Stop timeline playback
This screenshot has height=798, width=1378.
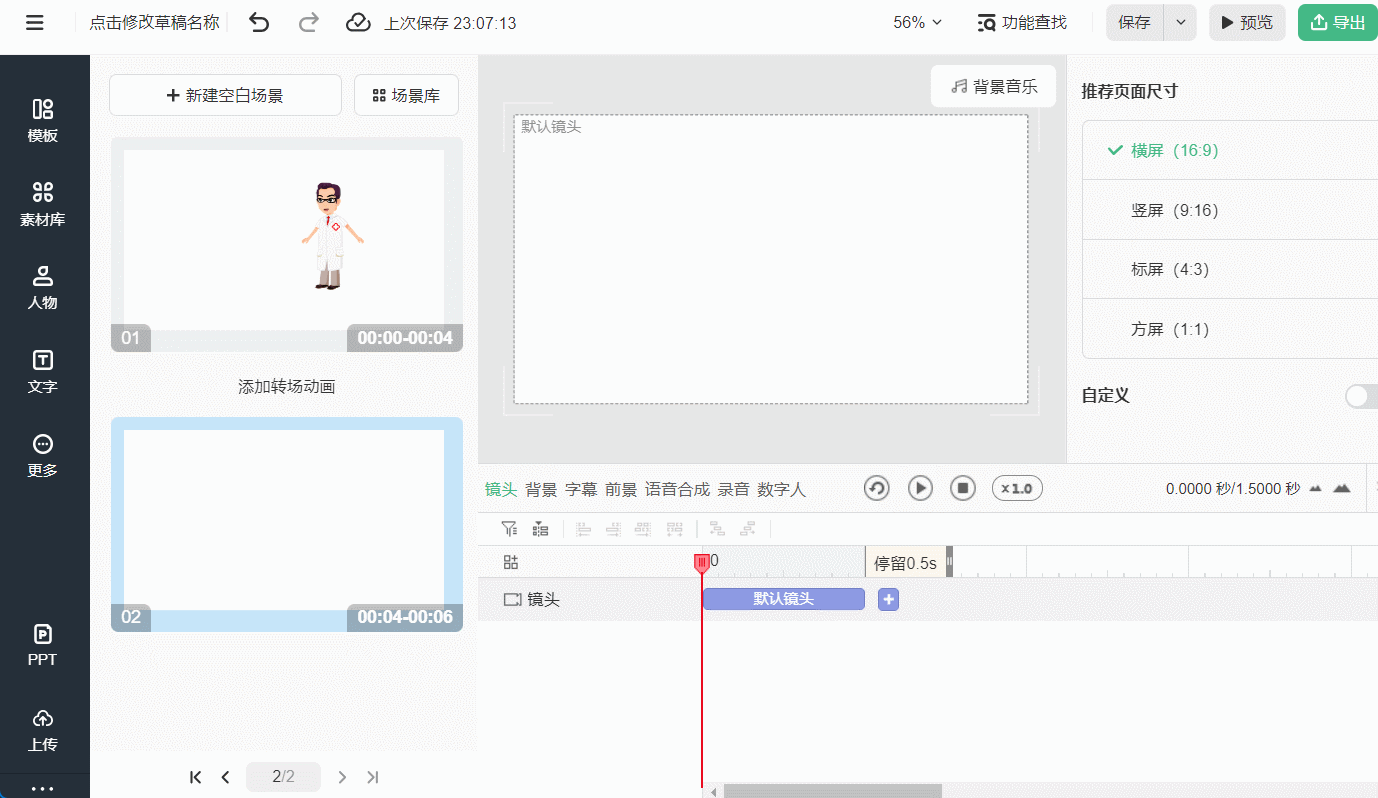963,488
